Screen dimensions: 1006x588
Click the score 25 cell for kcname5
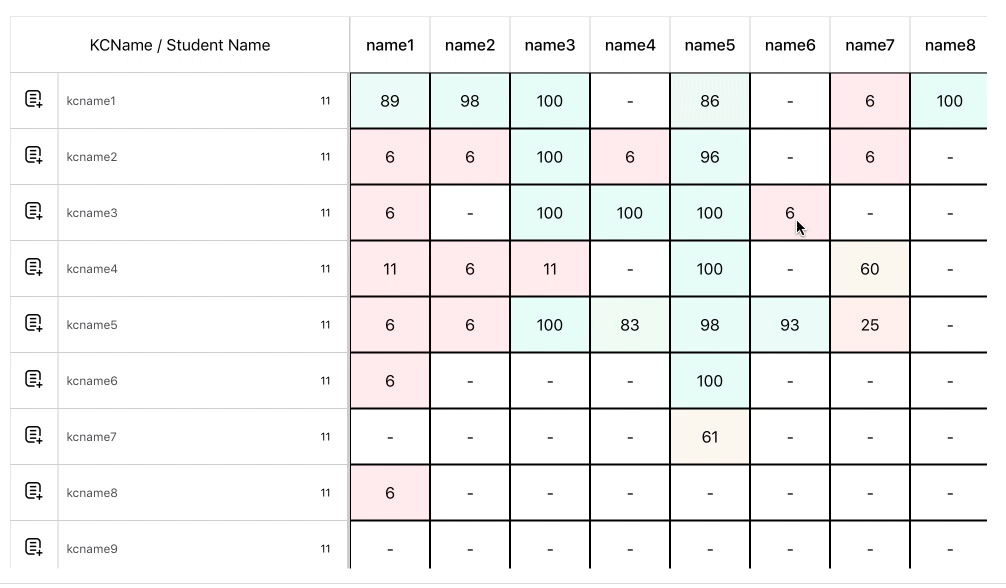click(x=870, y=324)
